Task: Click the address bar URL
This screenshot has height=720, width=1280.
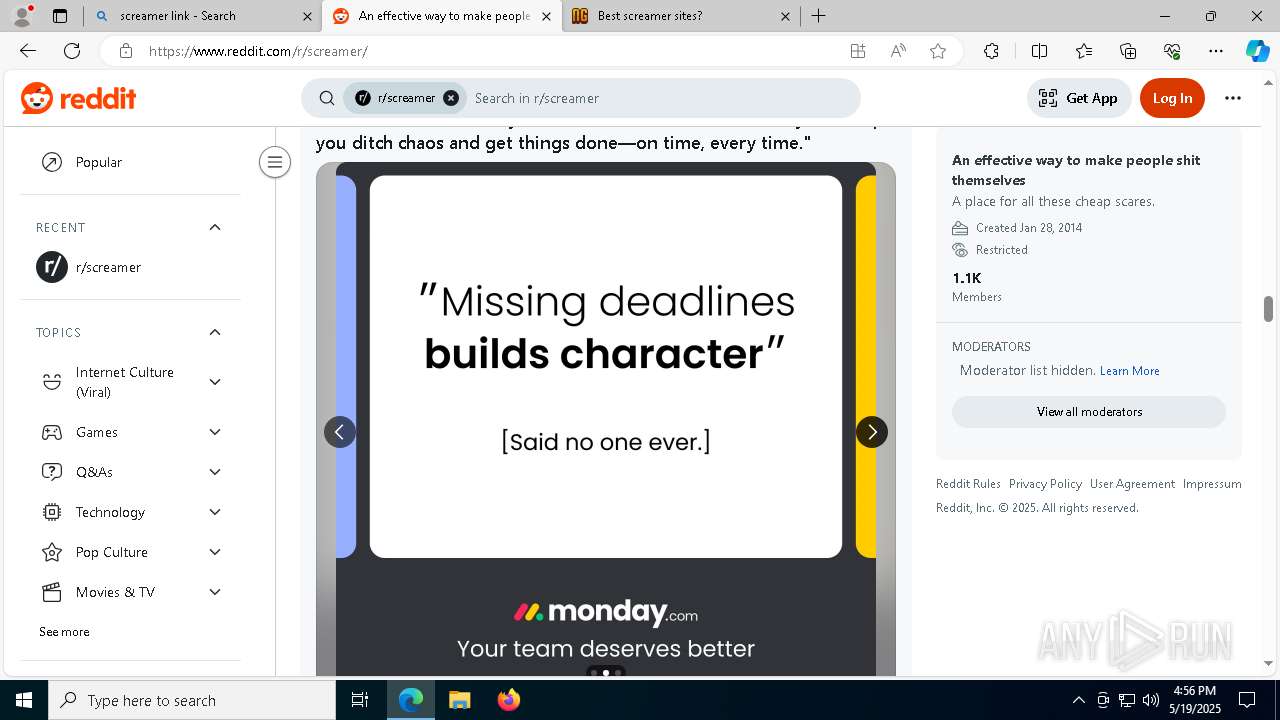Action: pyautogui.click(x=258, y=51)
